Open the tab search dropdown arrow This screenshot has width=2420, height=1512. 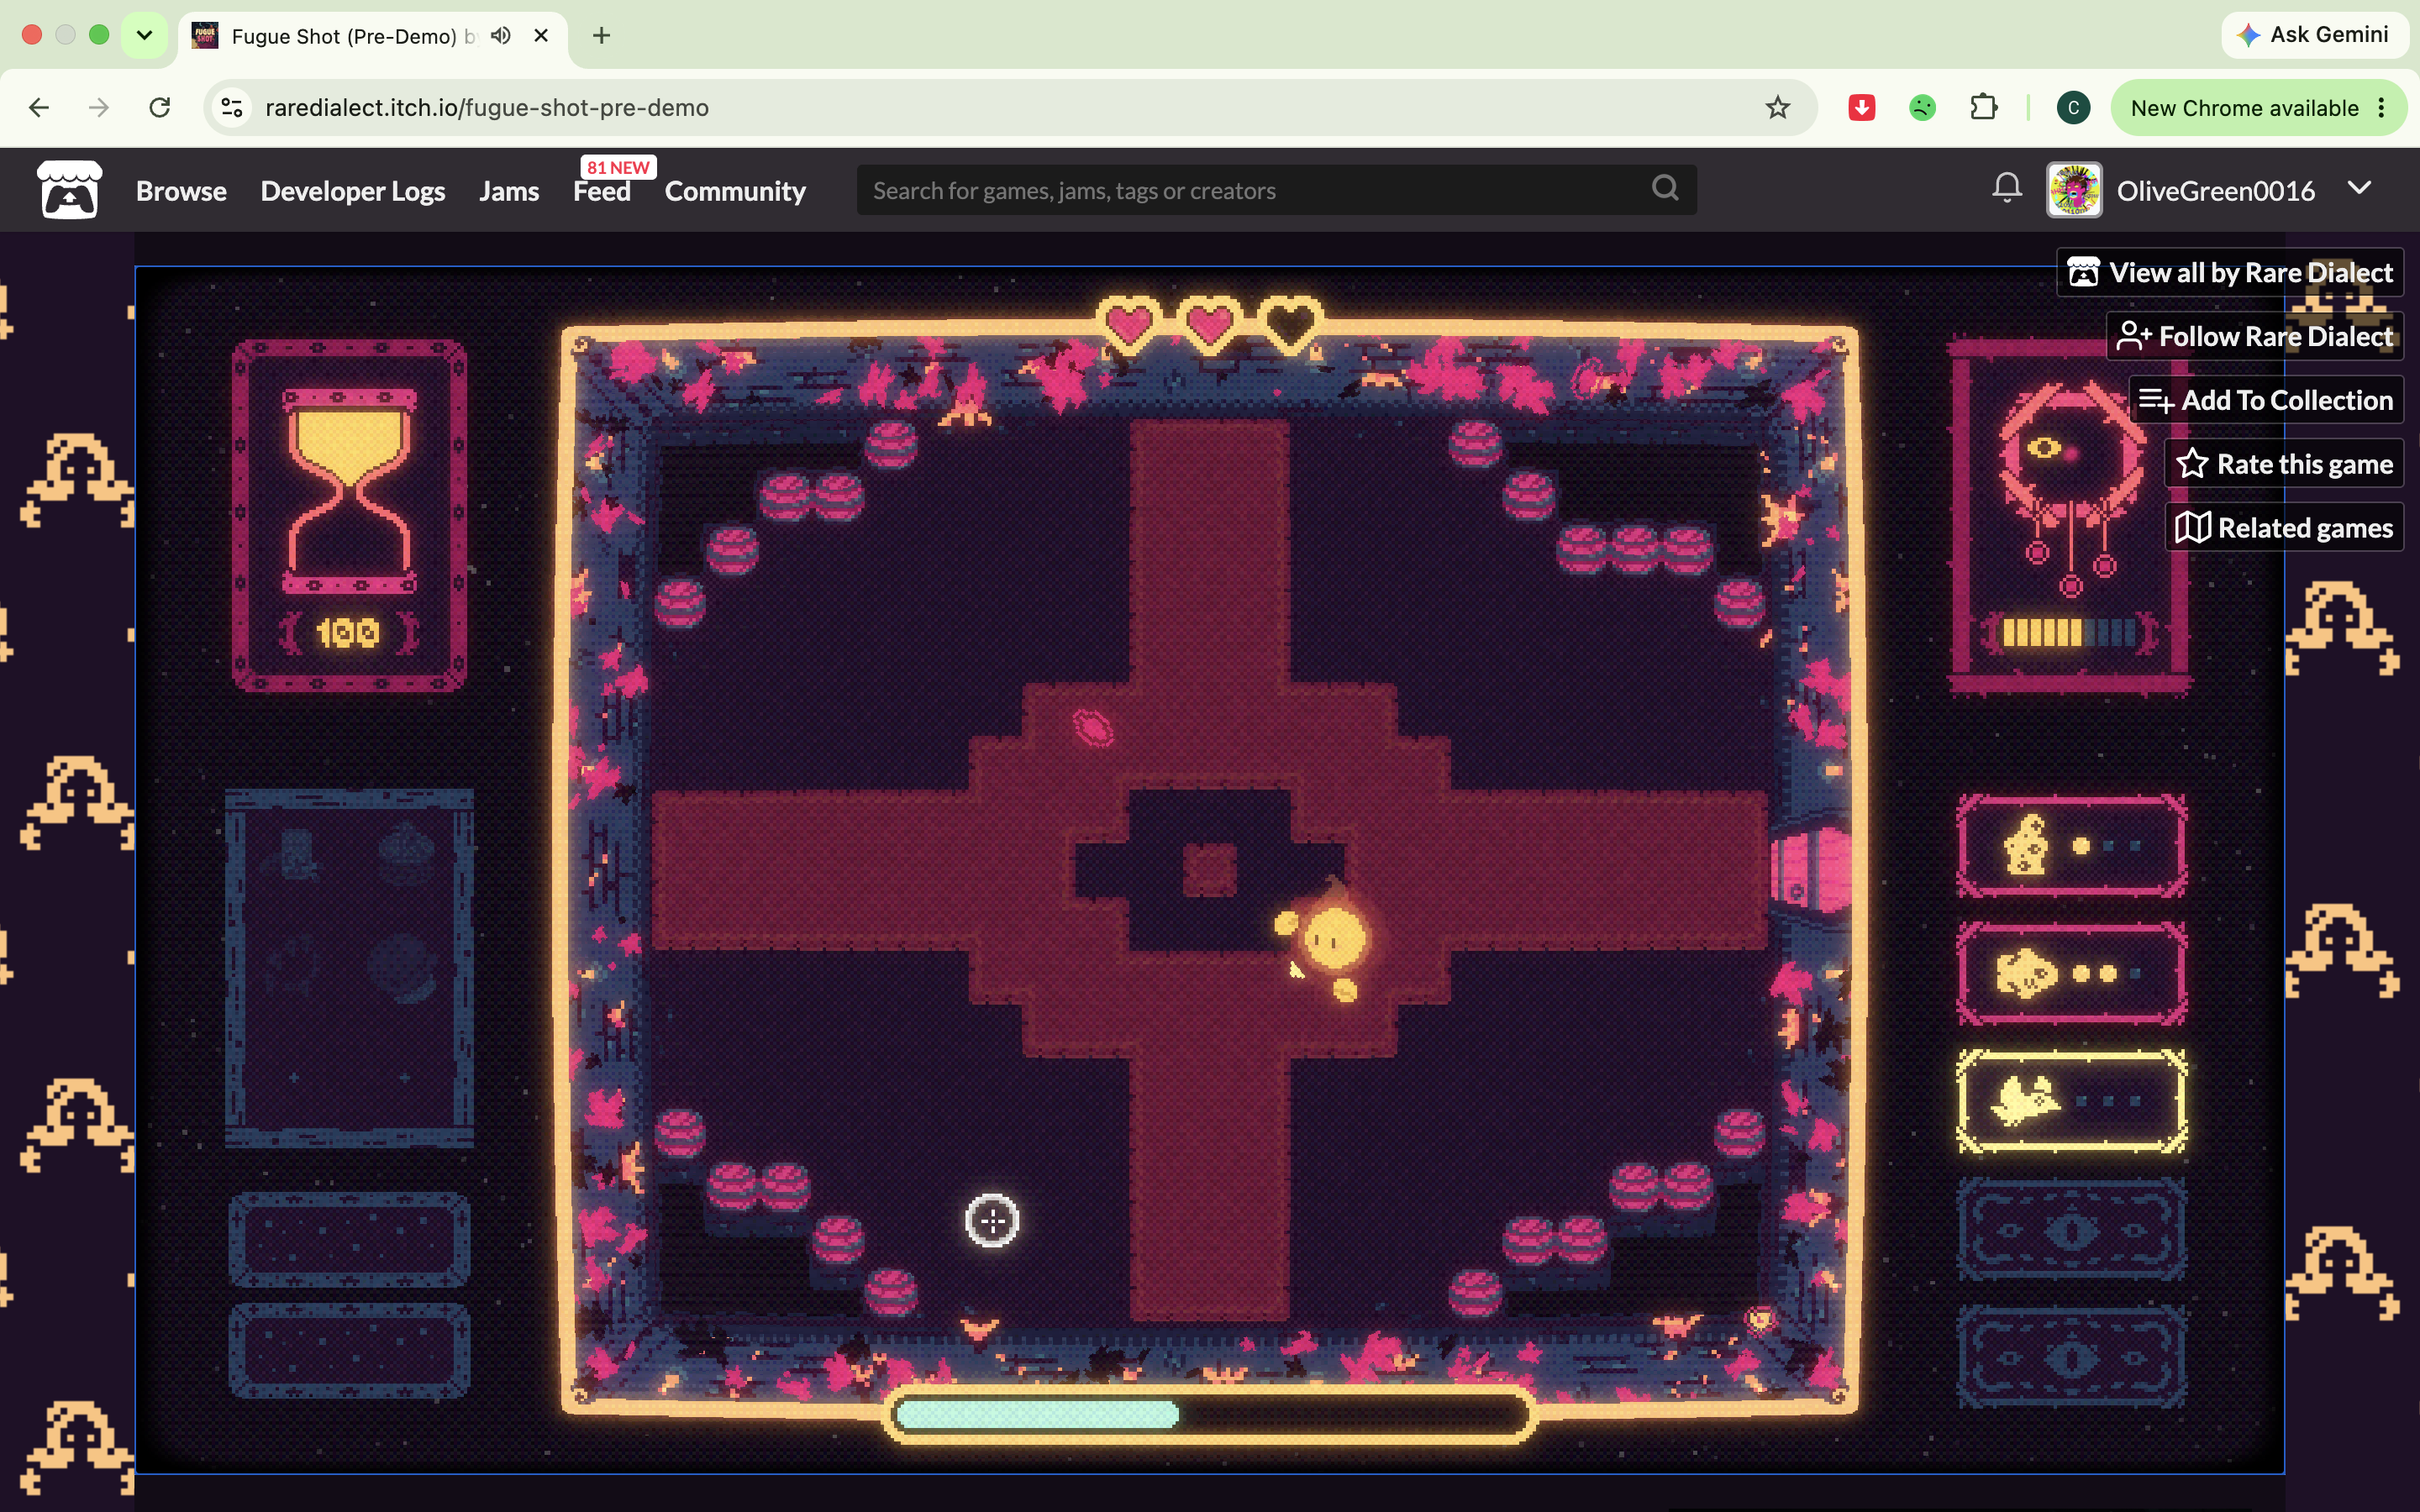coord(144,36)
